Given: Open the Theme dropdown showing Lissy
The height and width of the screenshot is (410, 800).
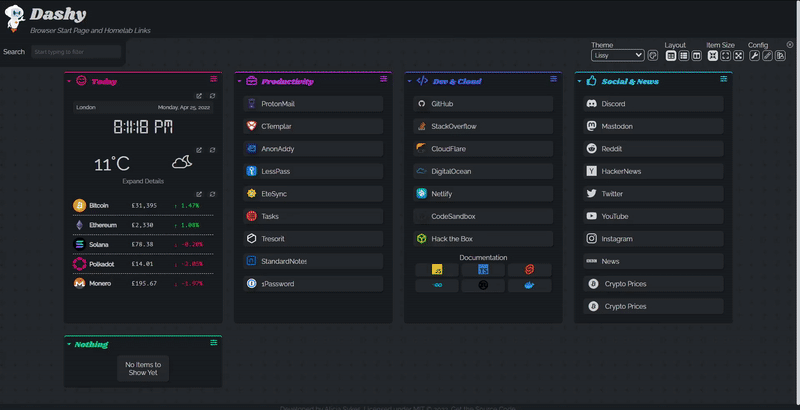Looking at the screenshot, I should click(617, 55).
